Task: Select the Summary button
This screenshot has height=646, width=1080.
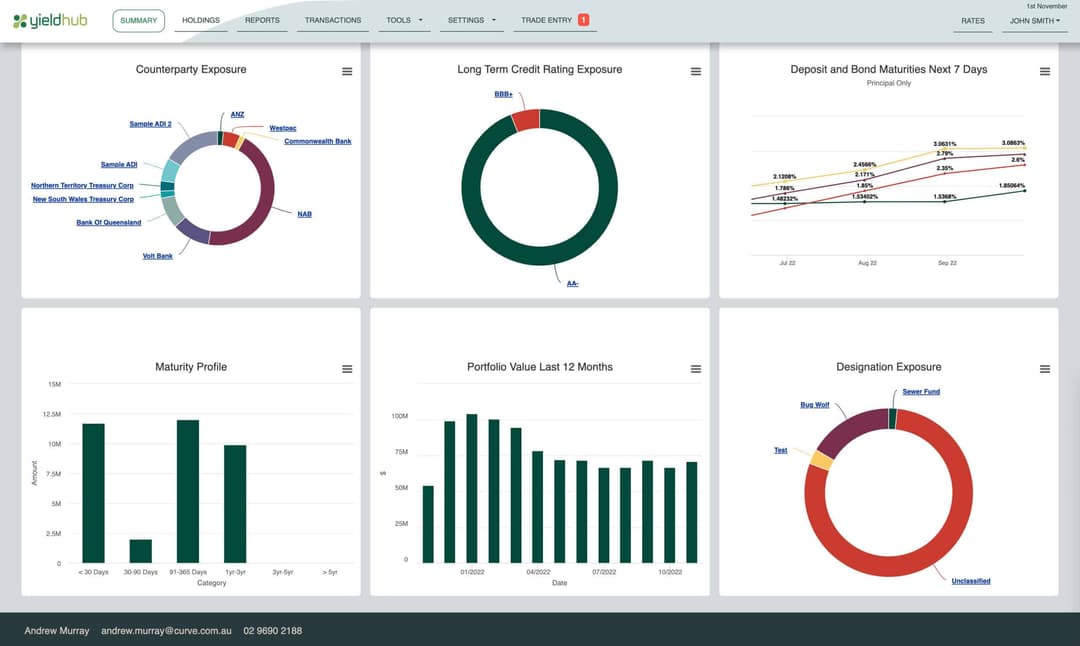Action: coord(139,20)
